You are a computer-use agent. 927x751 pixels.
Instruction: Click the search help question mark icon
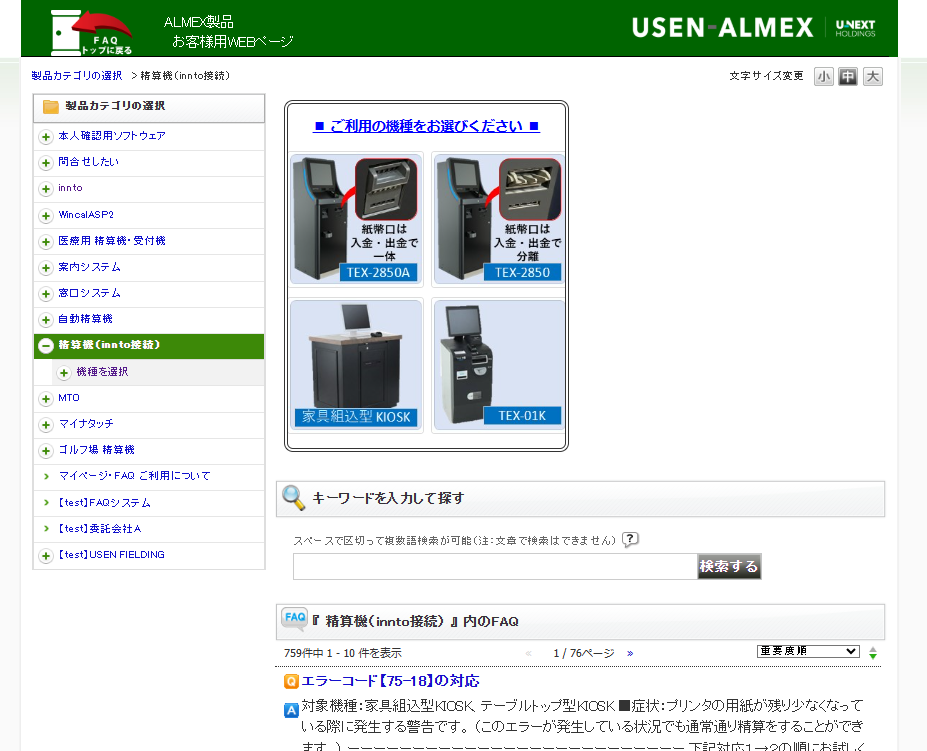(x=630, y=540)
